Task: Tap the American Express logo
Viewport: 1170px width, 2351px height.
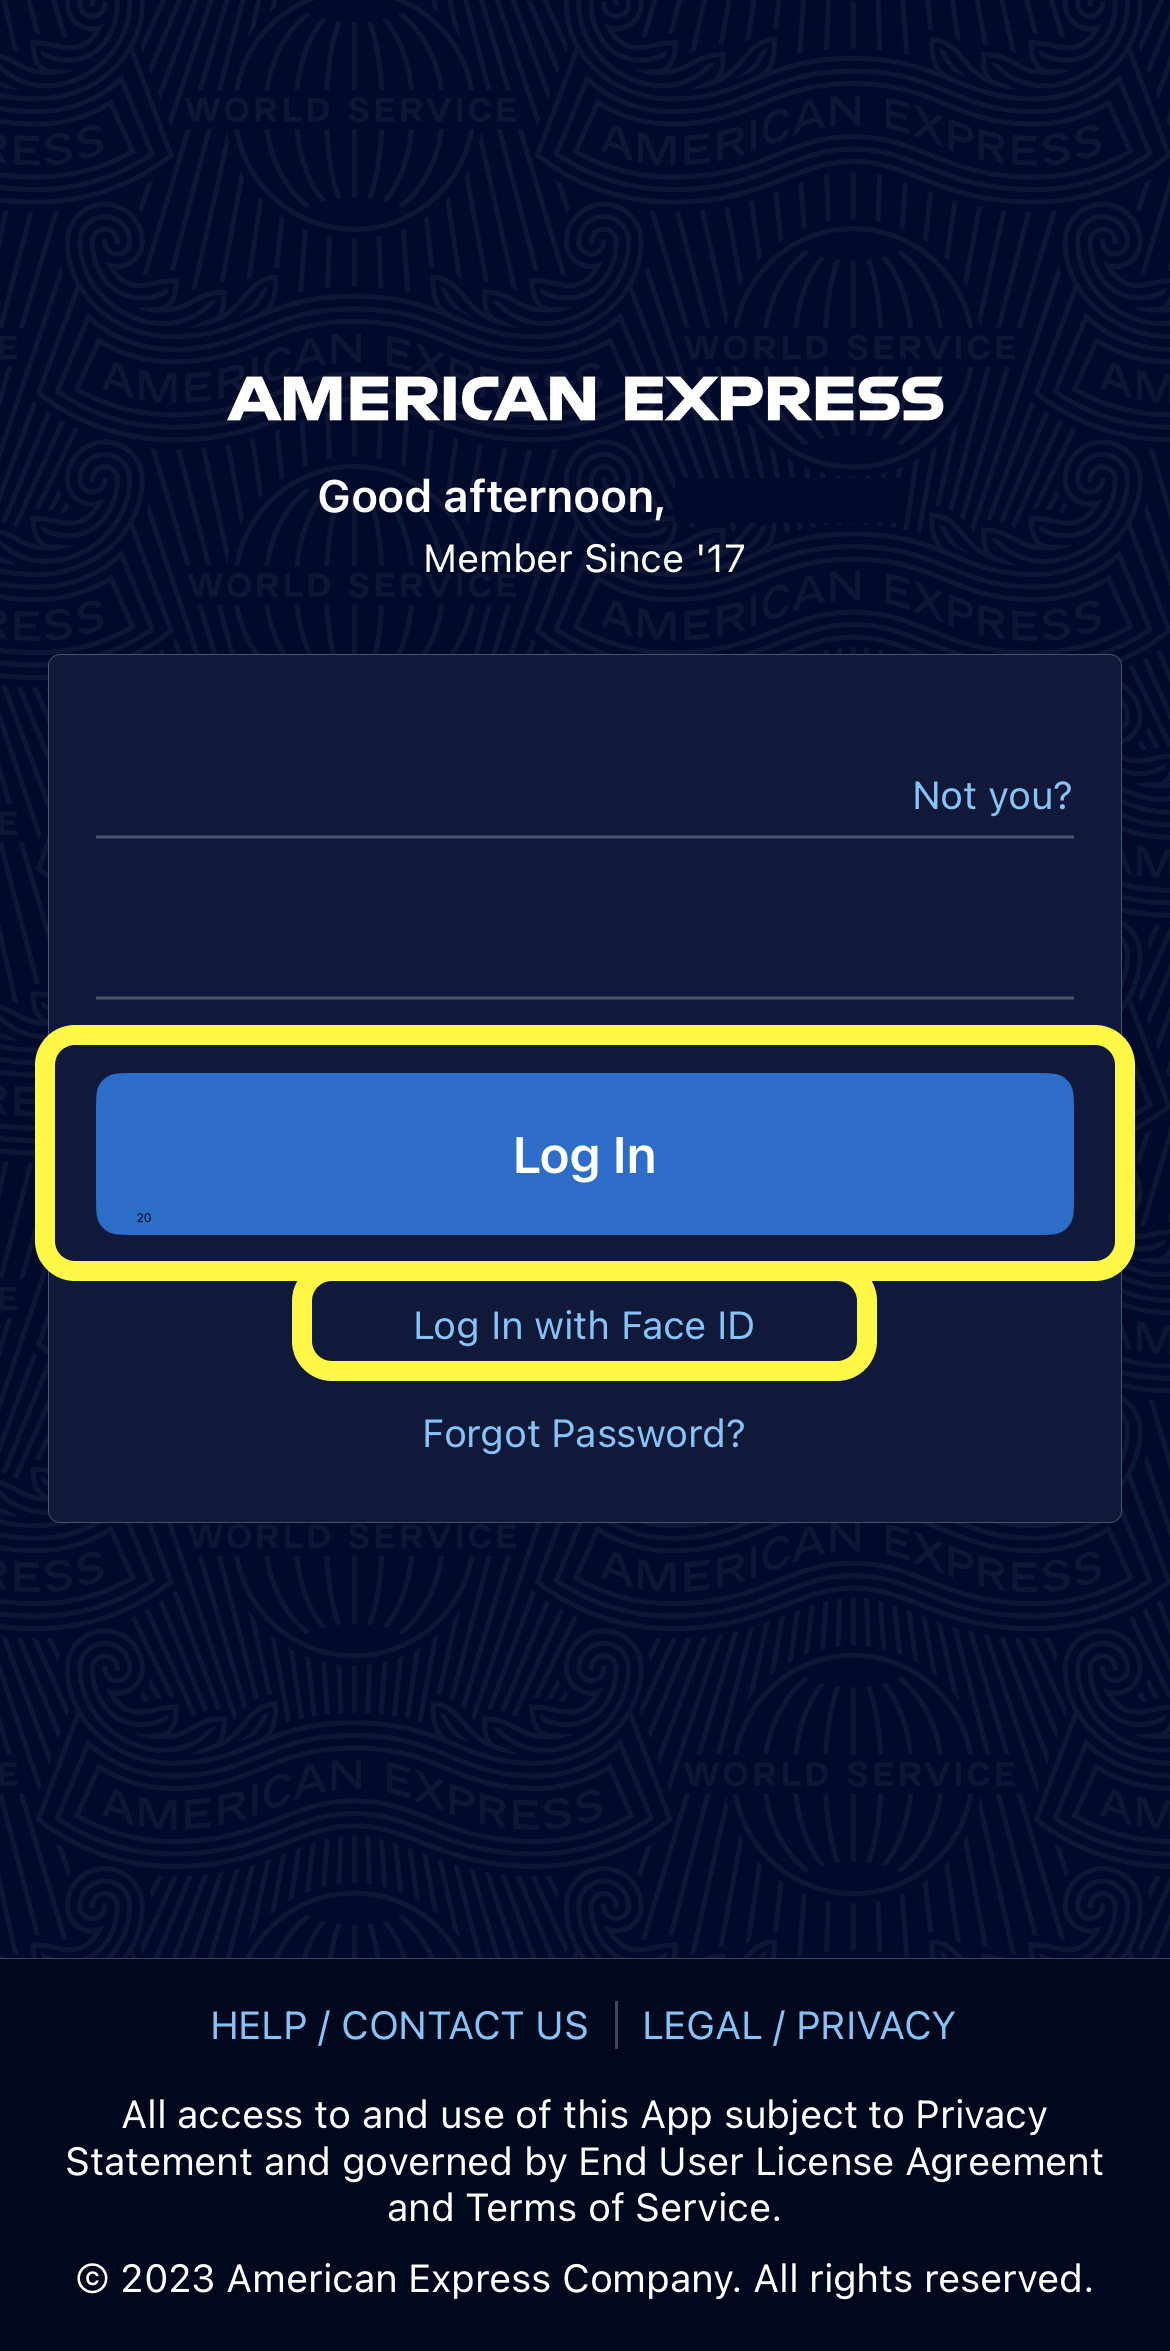Action: (x=585, y=398)
